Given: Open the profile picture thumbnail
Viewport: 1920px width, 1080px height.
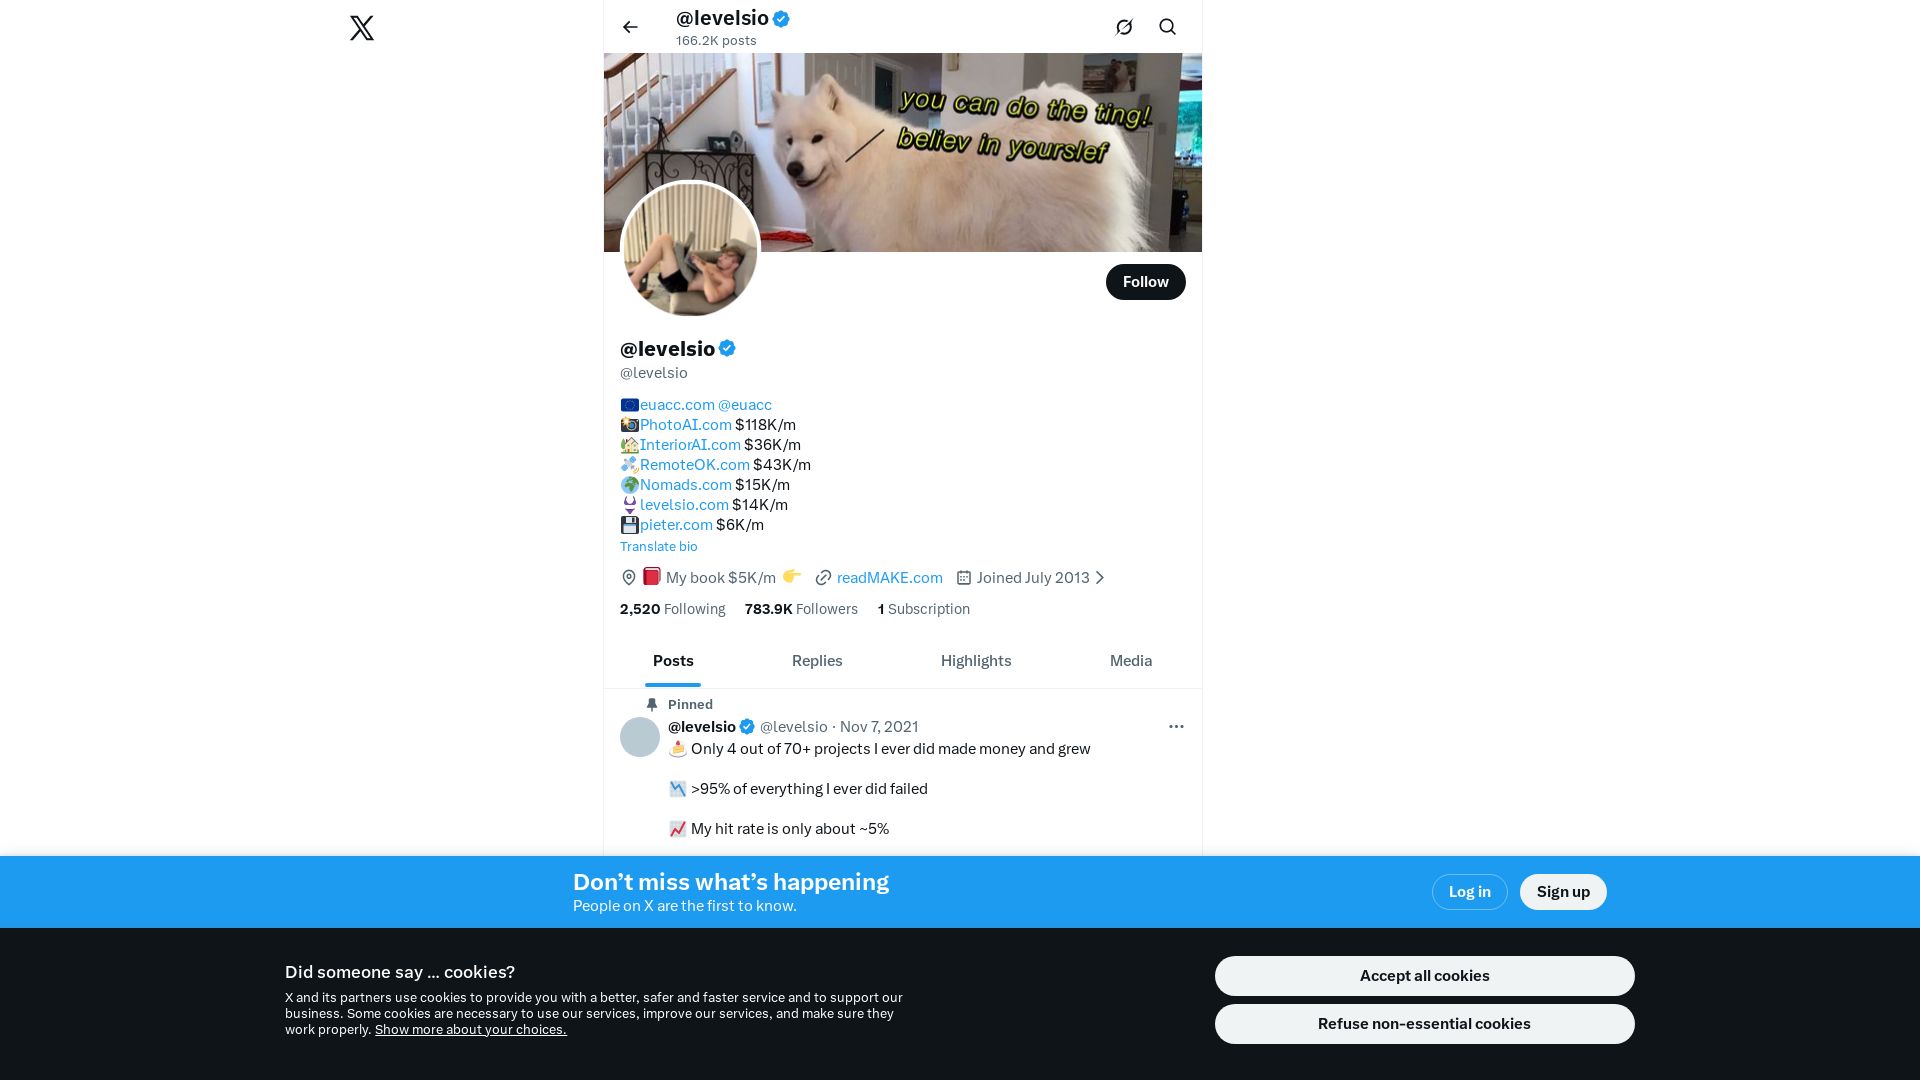Looking at the screenshot, I should [690, 249].
